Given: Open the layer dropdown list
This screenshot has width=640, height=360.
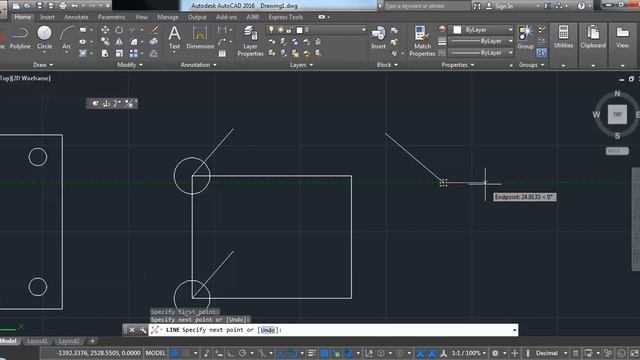Looking at the screenshot, I should click(363, 30).
